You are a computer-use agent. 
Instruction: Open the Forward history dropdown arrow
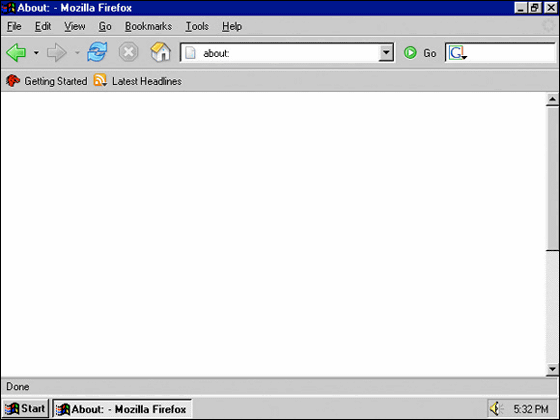(77, 53)
